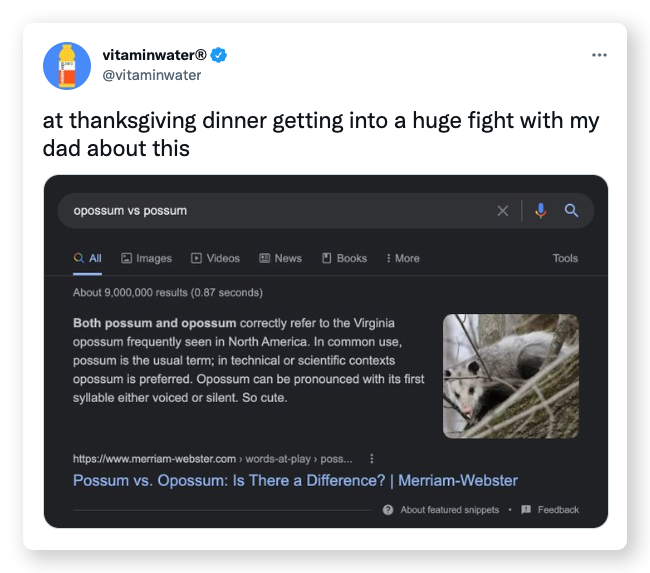650x573 pixels.
Task: Open the News results tab
Action: (280, 258)
